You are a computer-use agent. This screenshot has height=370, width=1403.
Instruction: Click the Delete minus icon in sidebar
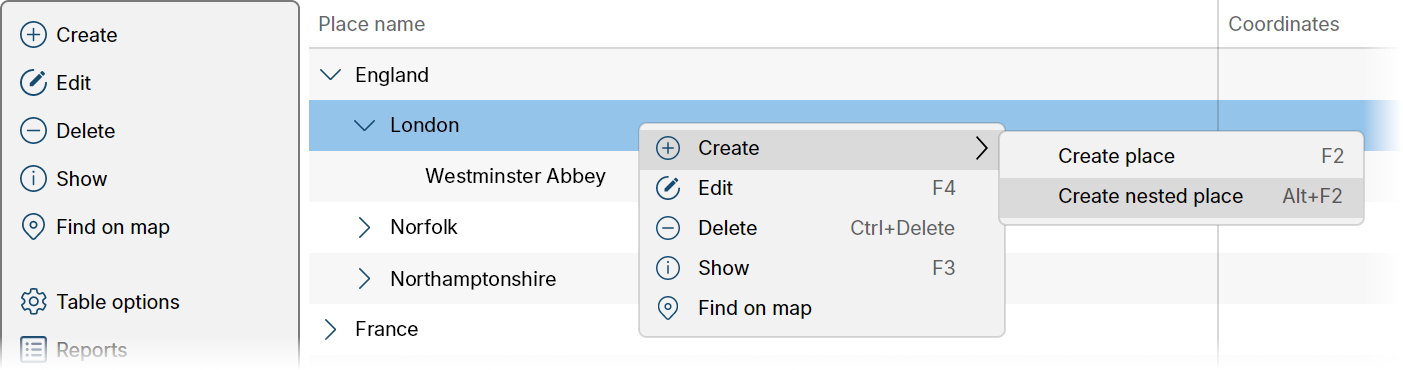tap(34, 131)
